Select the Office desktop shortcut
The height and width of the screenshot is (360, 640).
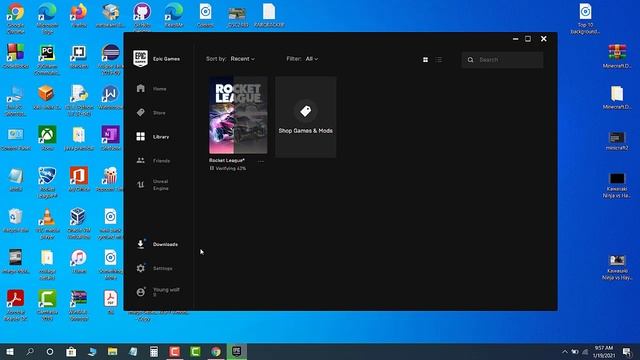coord(79,179)
